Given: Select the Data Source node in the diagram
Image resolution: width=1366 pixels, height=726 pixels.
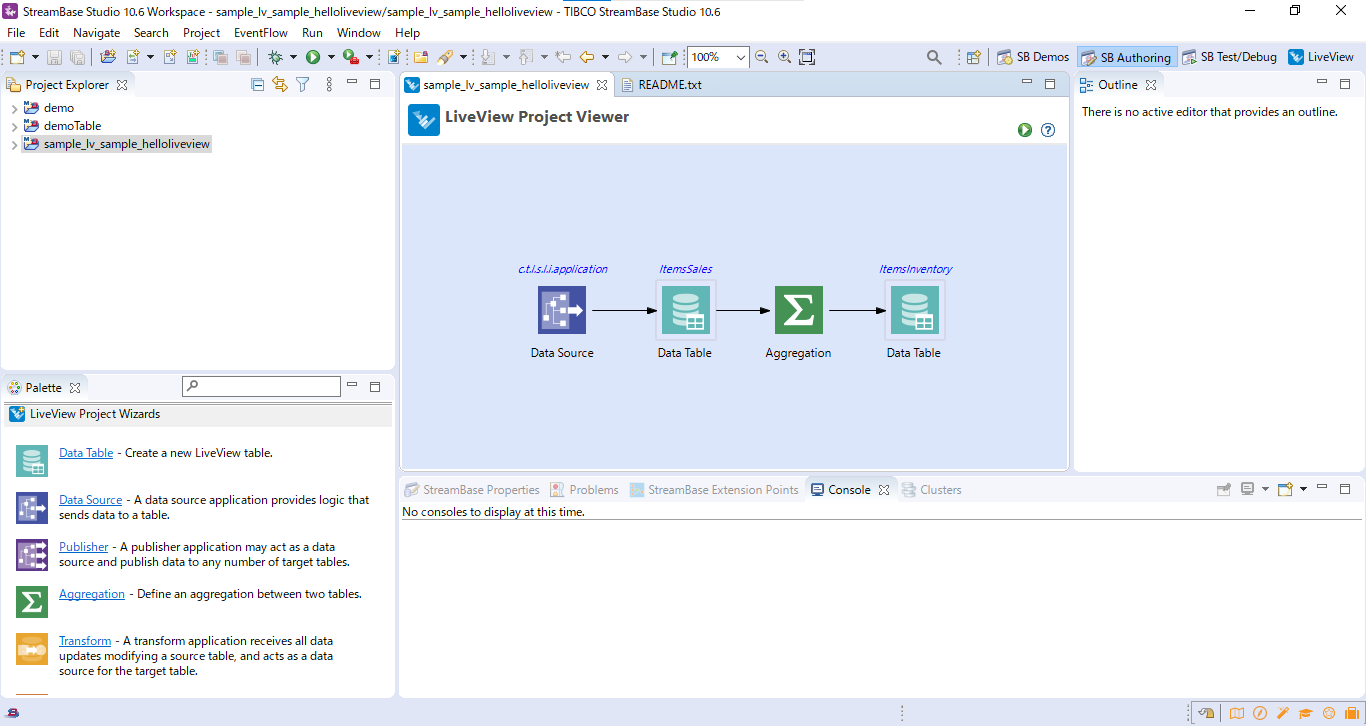Looking at the screenshot, I should pyautogui.click(x=562, y=310).
